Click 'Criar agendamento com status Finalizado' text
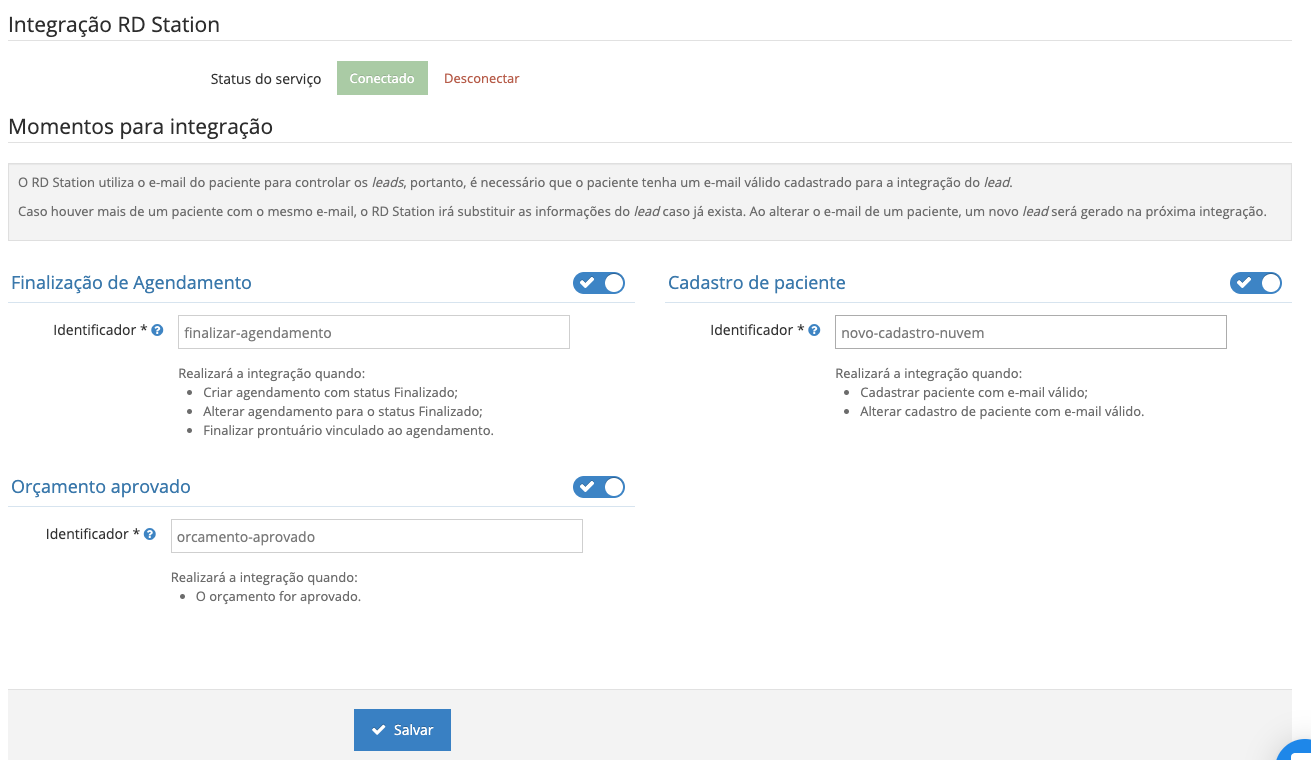 tap(330, 392)
